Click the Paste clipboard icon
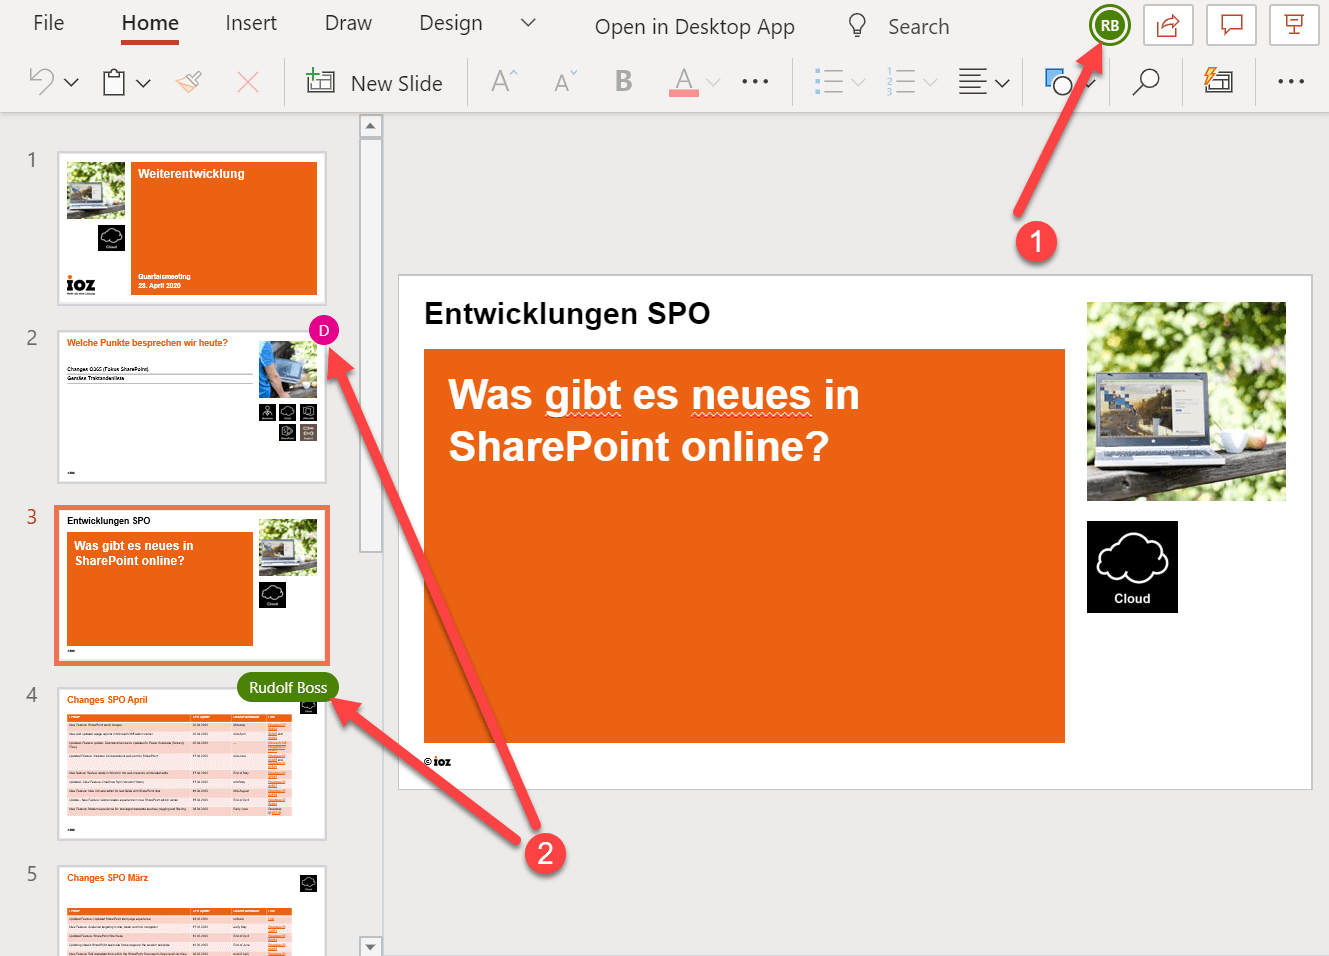The image size is (1329, 956). tap(114, 82)
